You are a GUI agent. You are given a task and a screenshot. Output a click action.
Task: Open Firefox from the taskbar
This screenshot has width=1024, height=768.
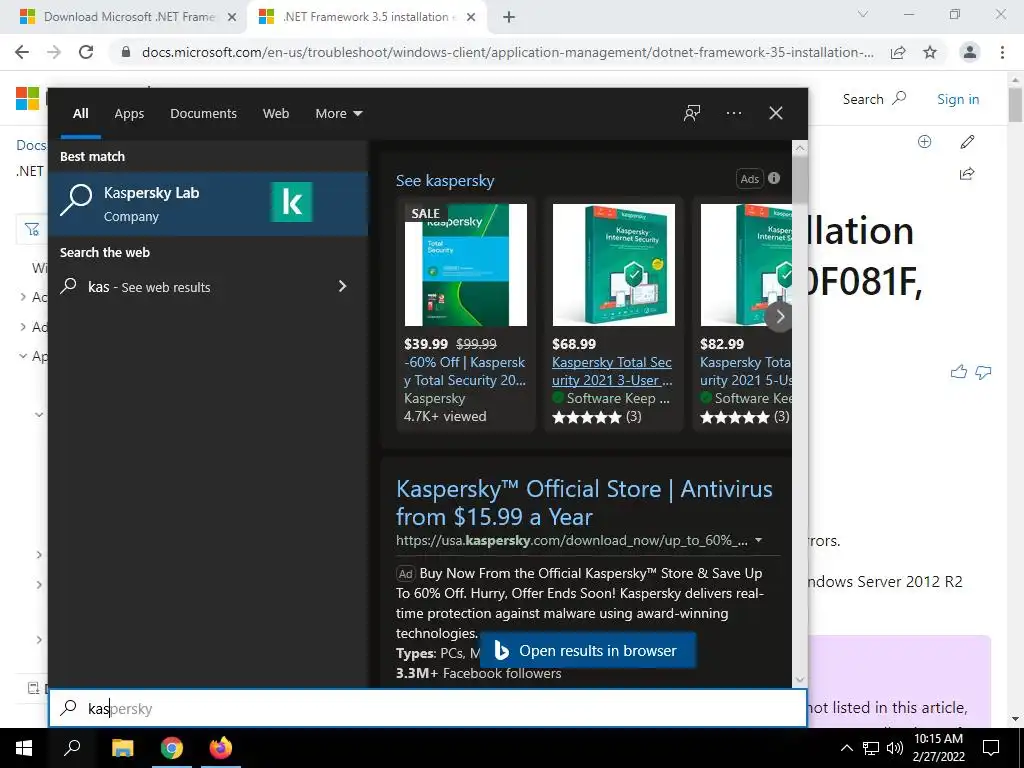pos(221,748)
